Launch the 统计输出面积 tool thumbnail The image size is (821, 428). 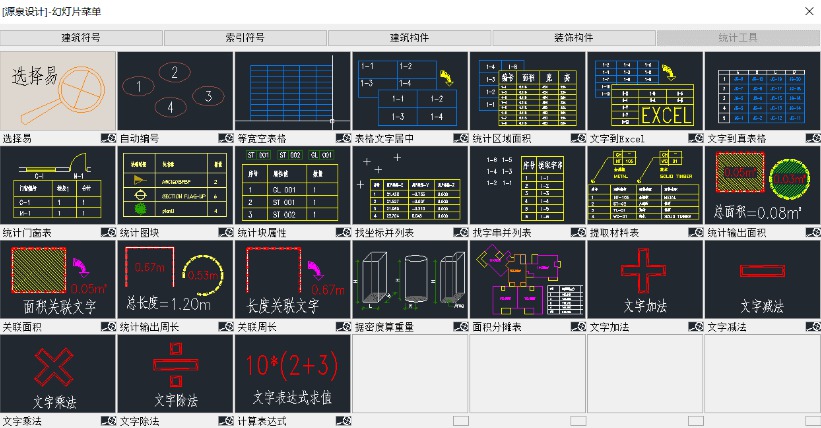(762, 185)
